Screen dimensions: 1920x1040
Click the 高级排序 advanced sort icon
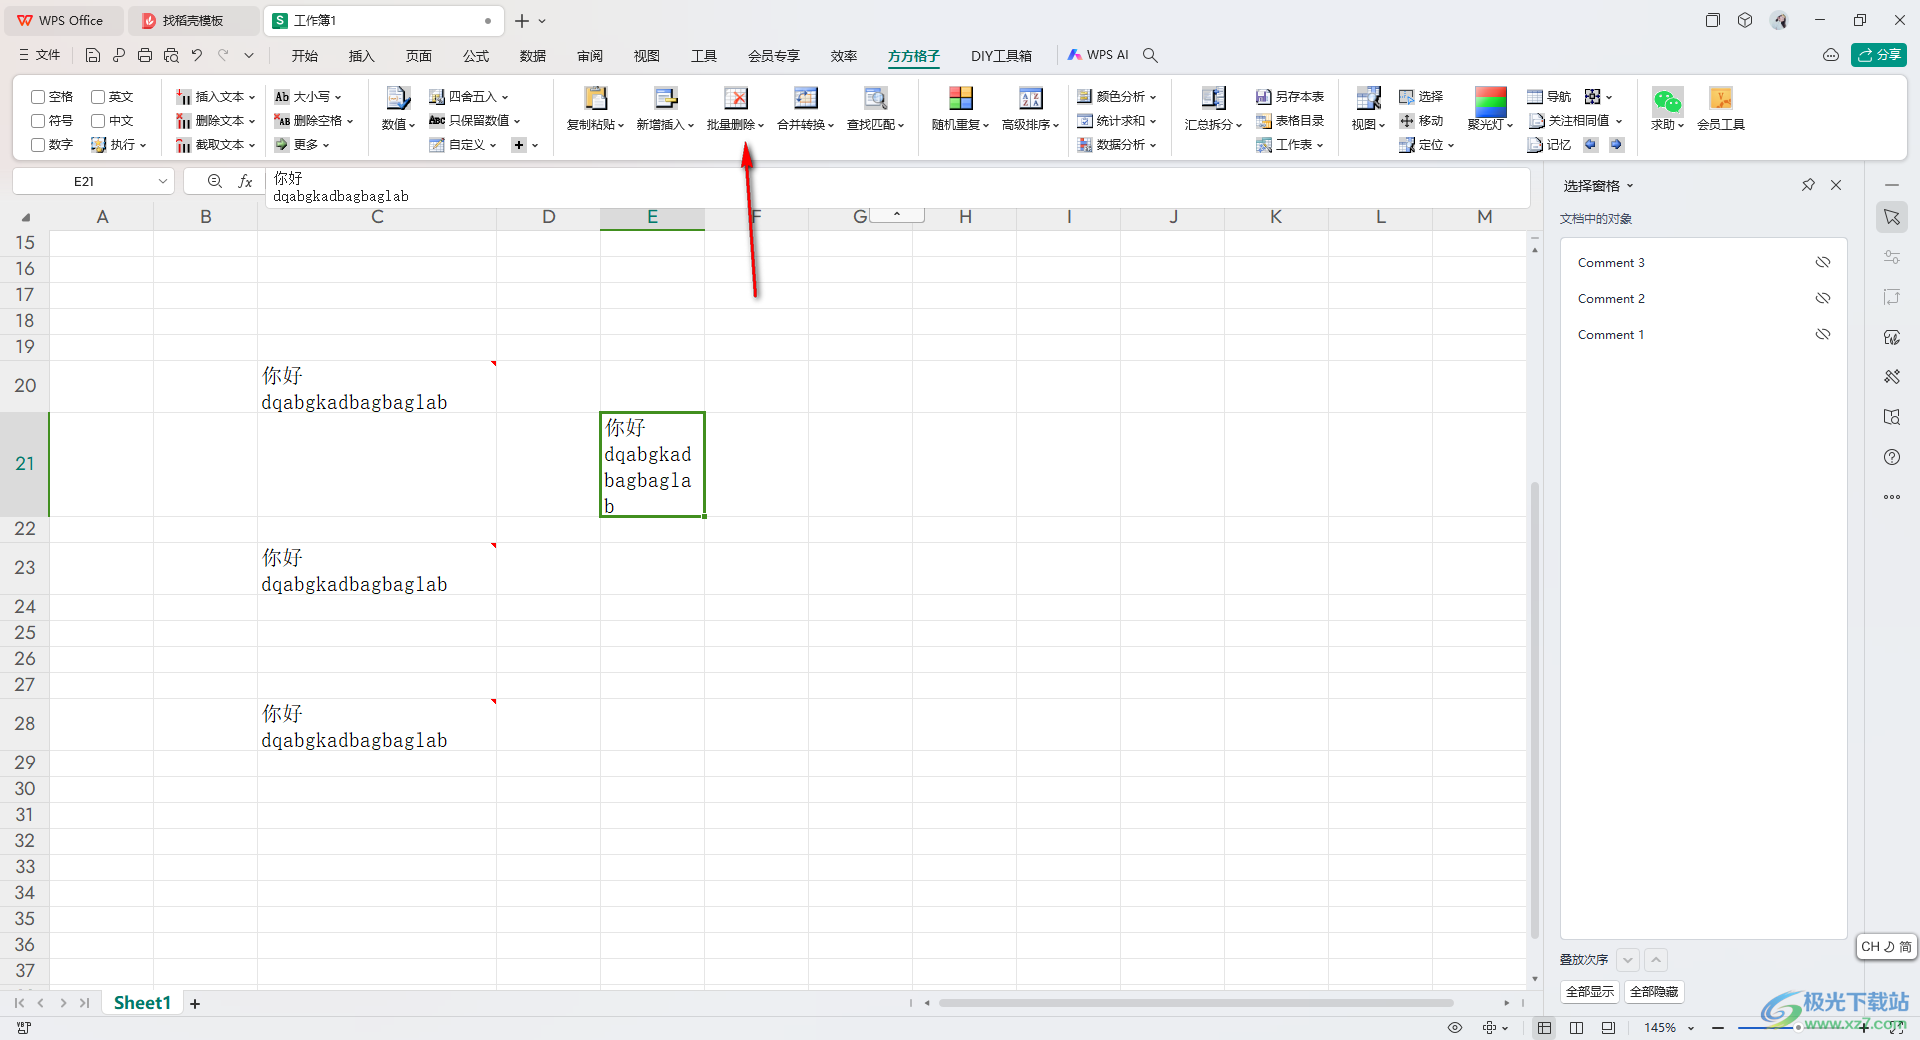pyautogui.click(x=1030, y=98)
